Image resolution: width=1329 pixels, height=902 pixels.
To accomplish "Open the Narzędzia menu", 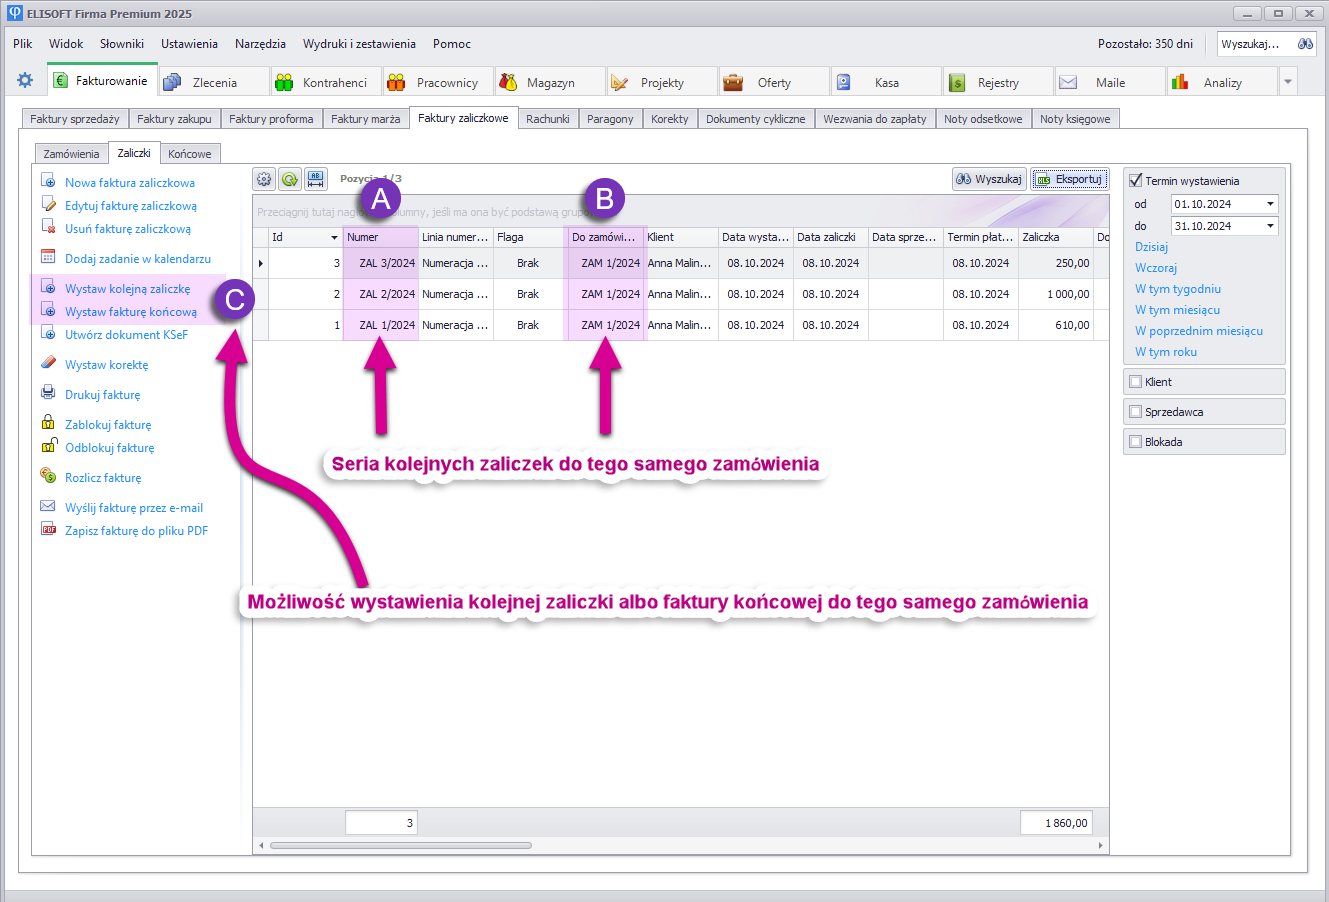I will [x=260, y=44].
